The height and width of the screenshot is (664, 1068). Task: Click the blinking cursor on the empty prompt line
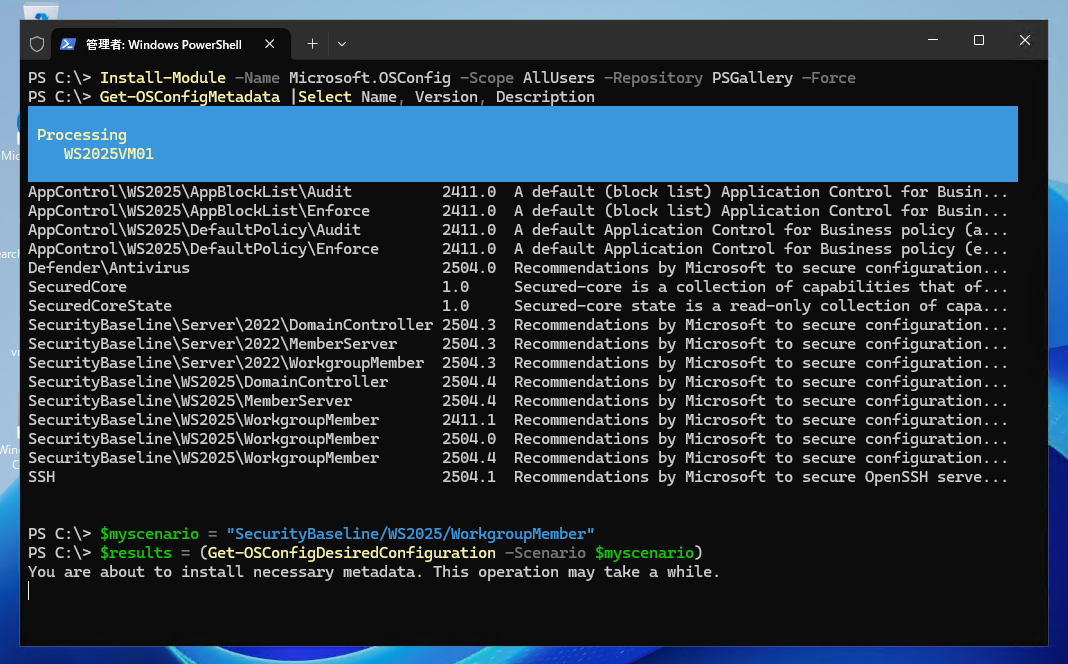click(x=28, y=590)
